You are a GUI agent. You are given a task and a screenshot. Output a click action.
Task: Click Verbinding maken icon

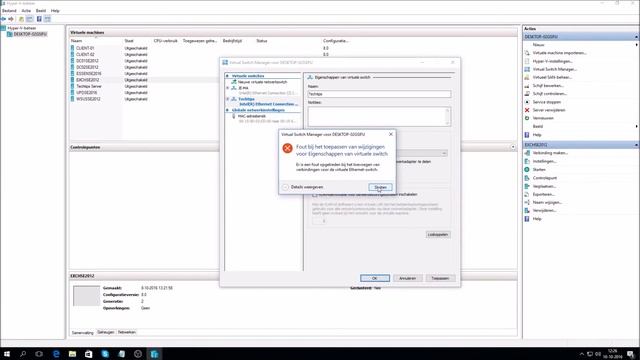pos(527,153)
